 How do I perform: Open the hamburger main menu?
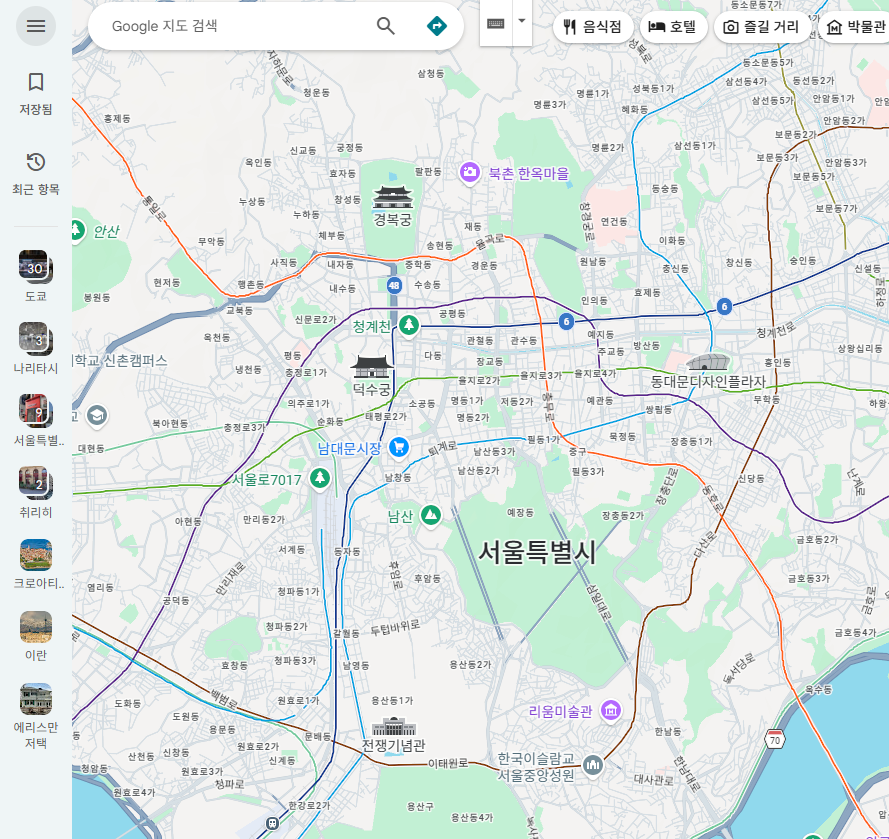[36, 26]
